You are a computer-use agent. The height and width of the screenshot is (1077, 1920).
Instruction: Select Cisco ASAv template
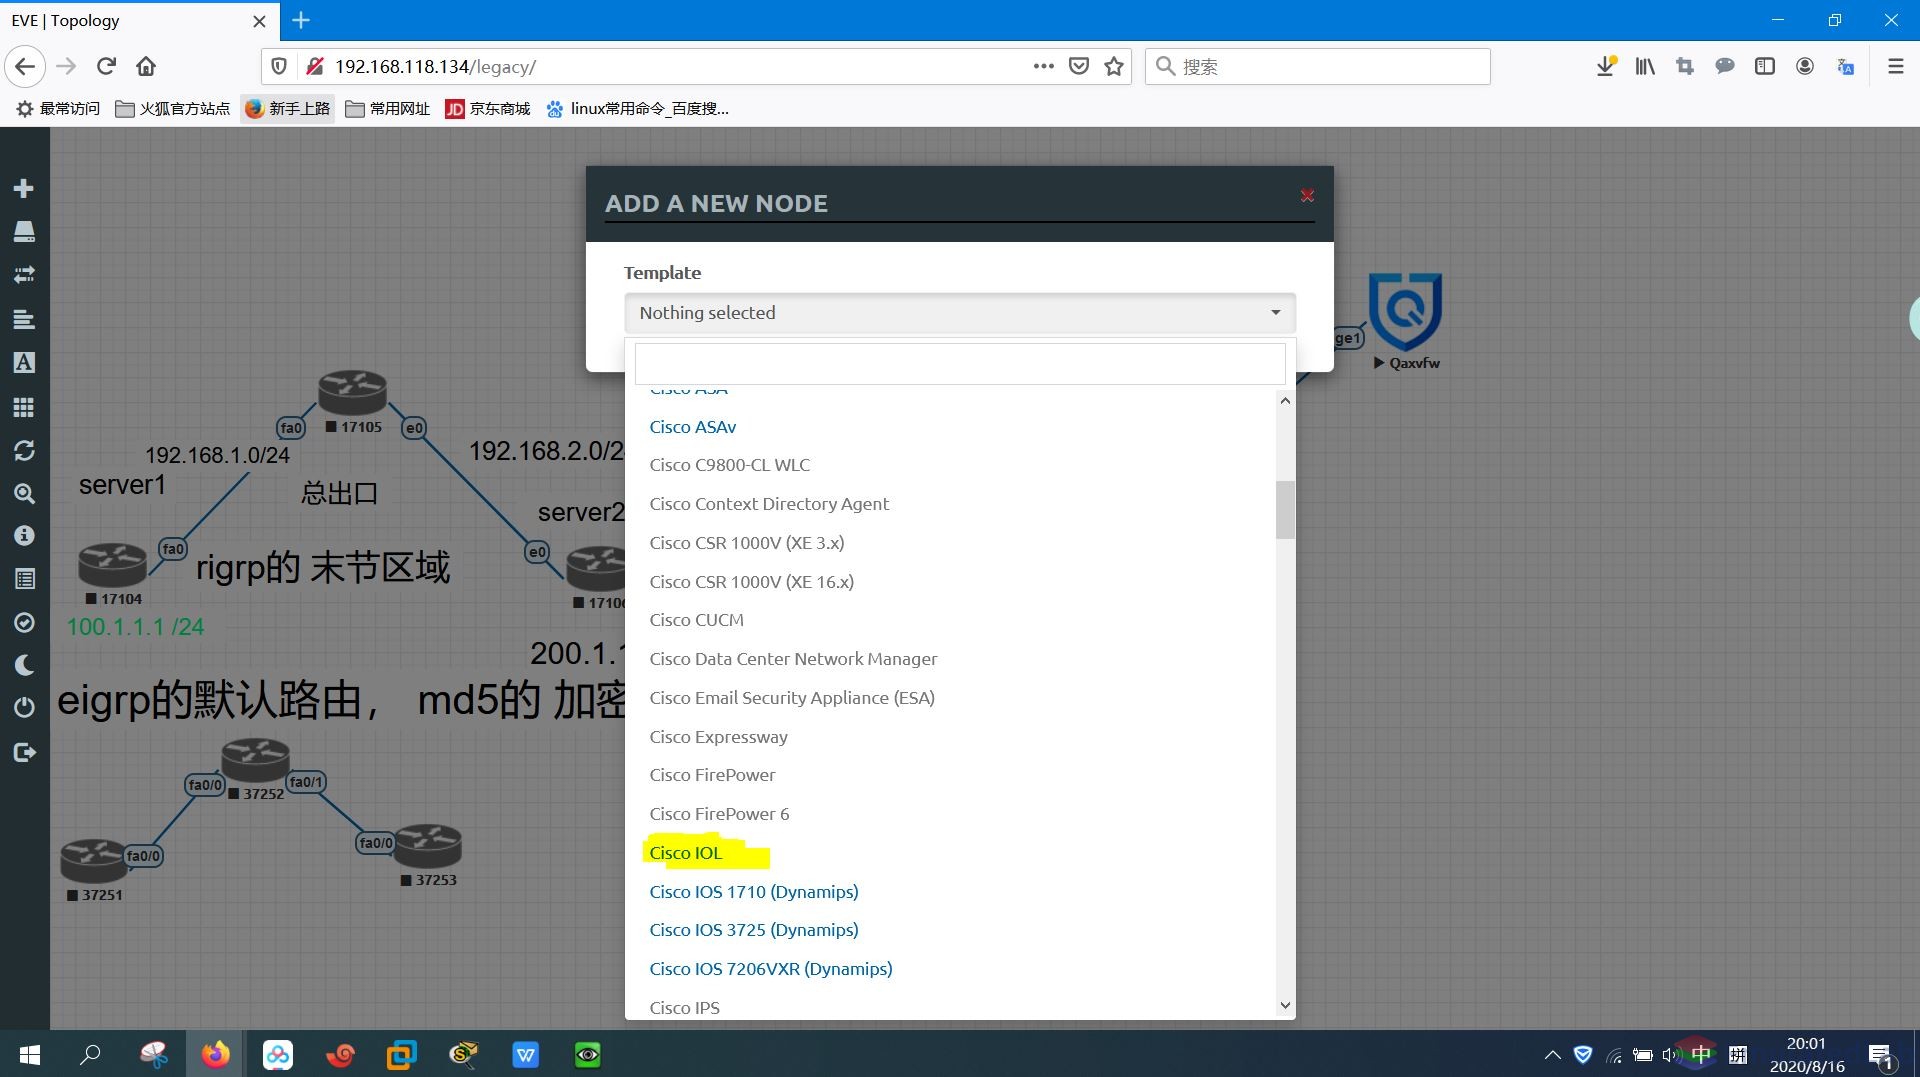692,427
